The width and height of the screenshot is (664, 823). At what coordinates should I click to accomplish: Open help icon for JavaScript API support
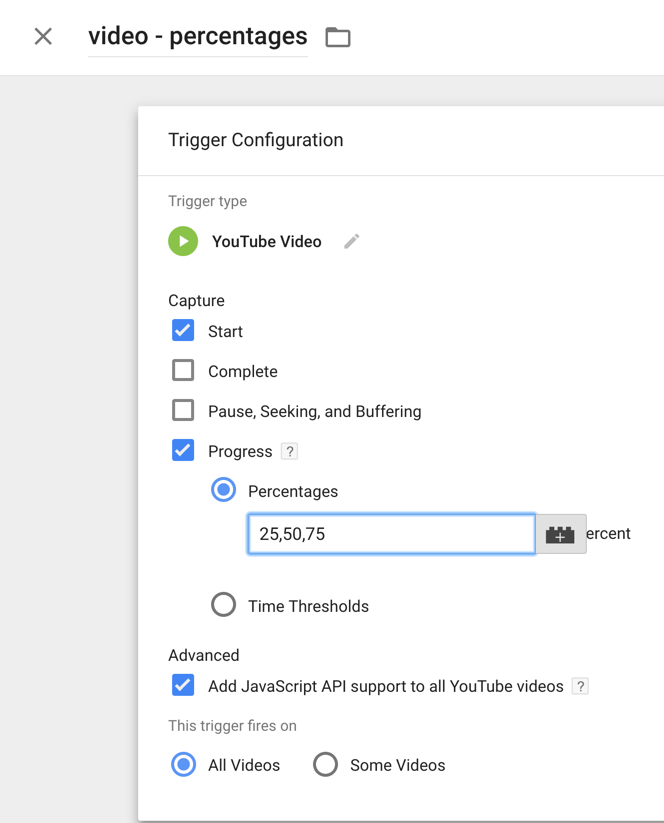point(580,686)
